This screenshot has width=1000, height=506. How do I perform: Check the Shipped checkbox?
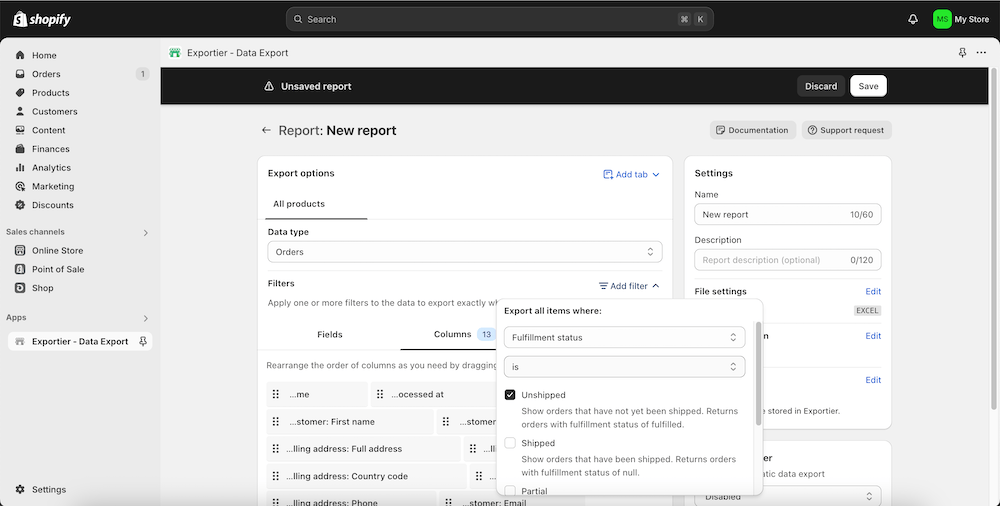click(x=510, y=443)
